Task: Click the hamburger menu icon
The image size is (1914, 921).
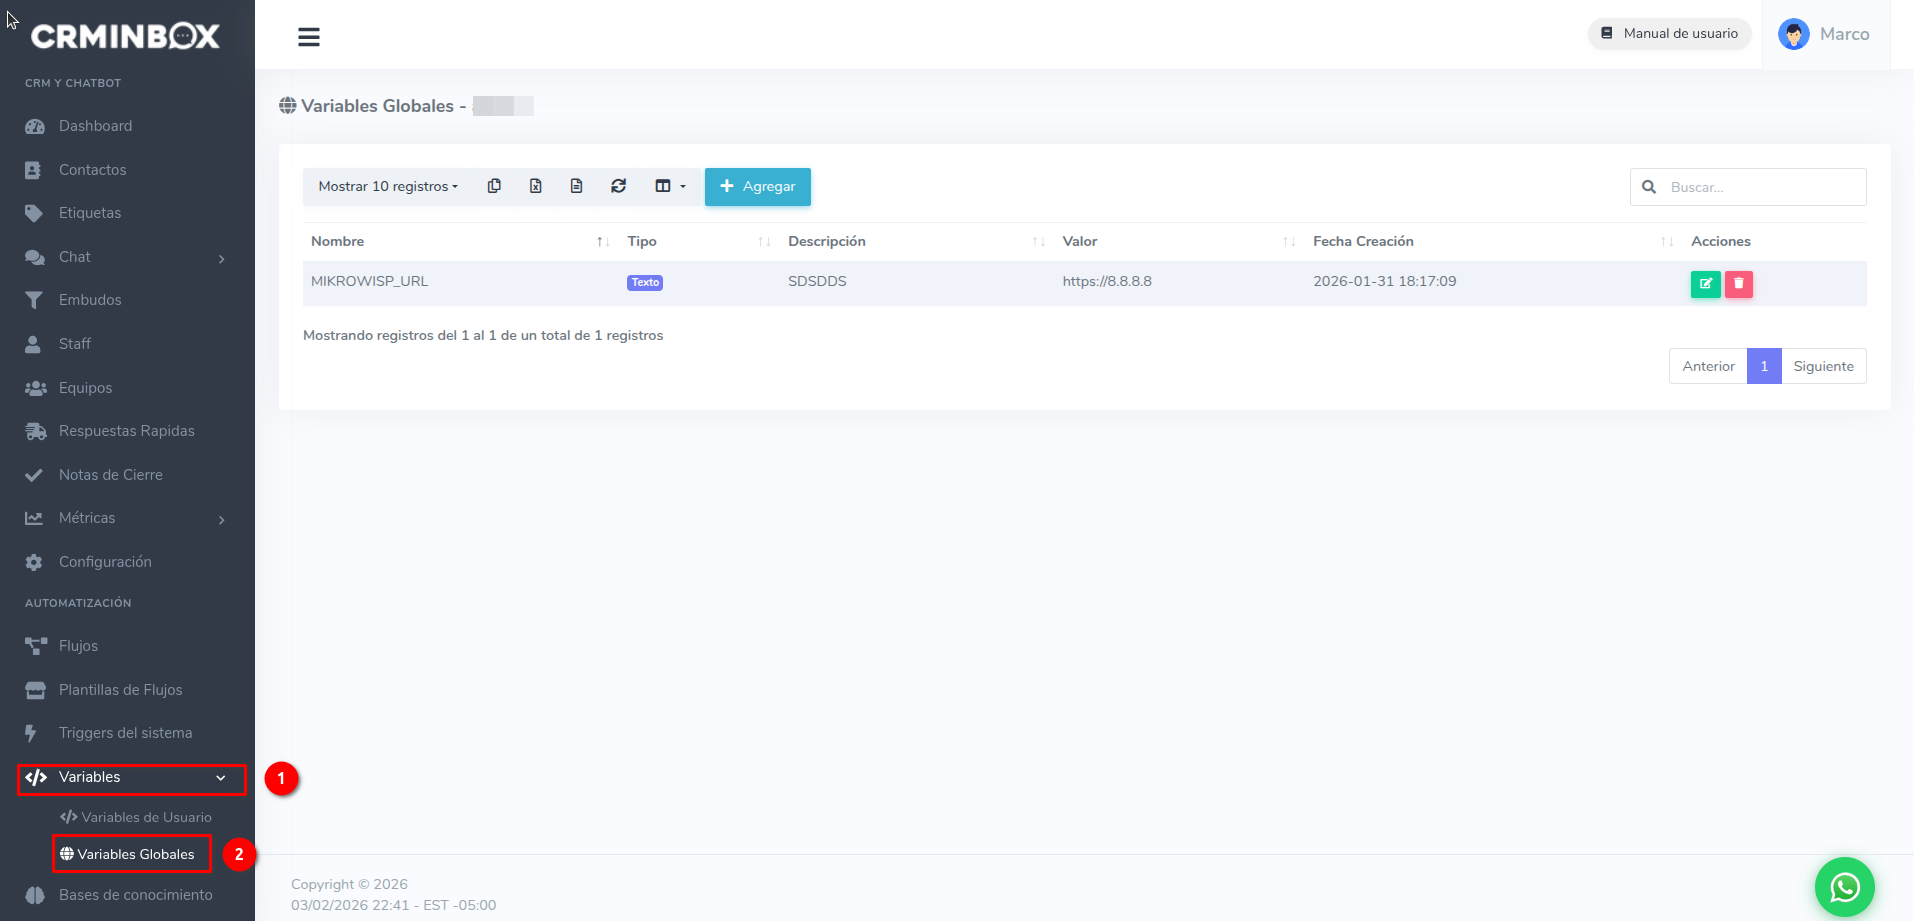Action: [309, 37]
